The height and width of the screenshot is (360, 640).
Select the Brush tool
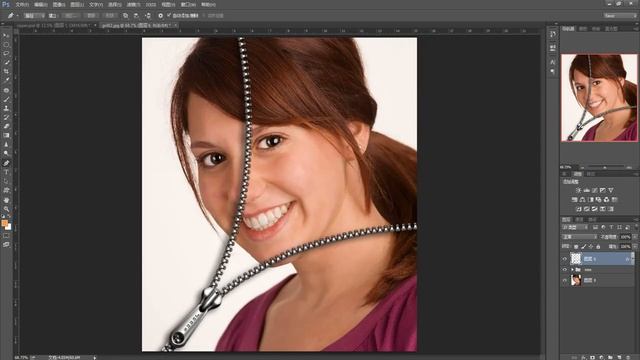[x=6, y=99]
